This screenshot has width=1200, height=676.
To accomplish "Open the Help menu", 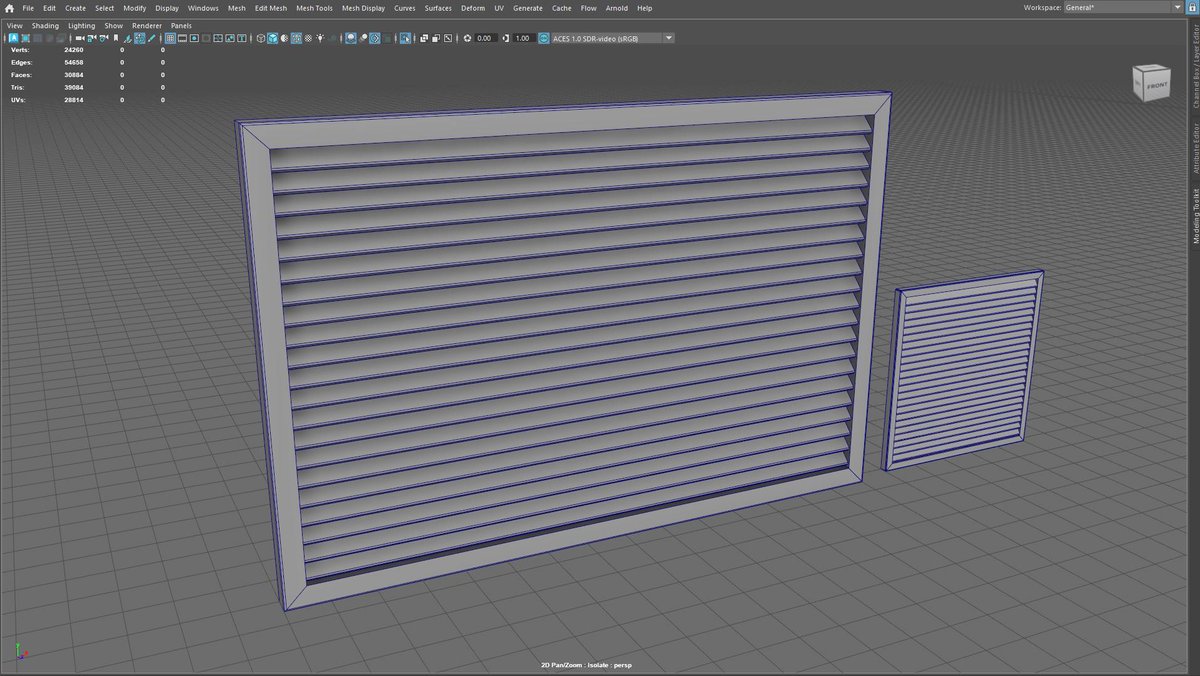I will point(645,8).
